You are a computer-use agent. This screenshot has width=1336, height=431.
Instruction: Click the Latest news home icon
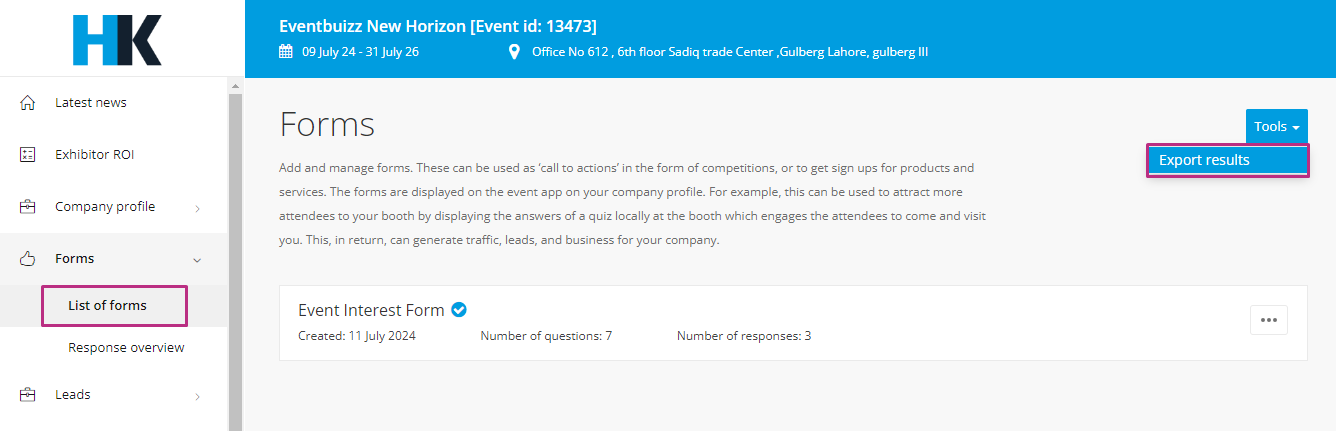[x=28, y=103]
